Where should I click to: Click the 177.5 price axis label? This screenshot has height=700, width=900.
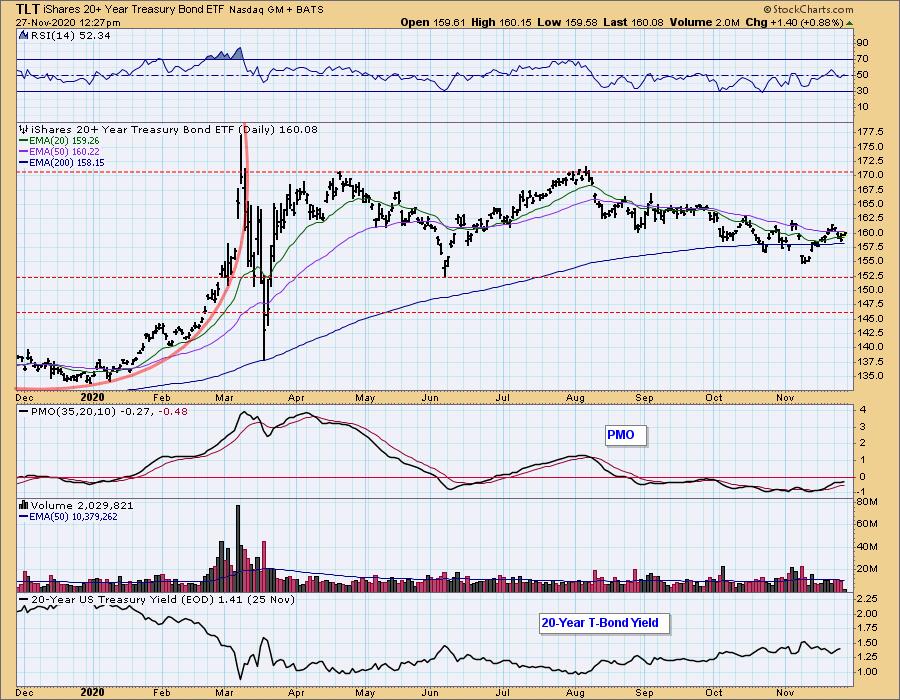870,132
